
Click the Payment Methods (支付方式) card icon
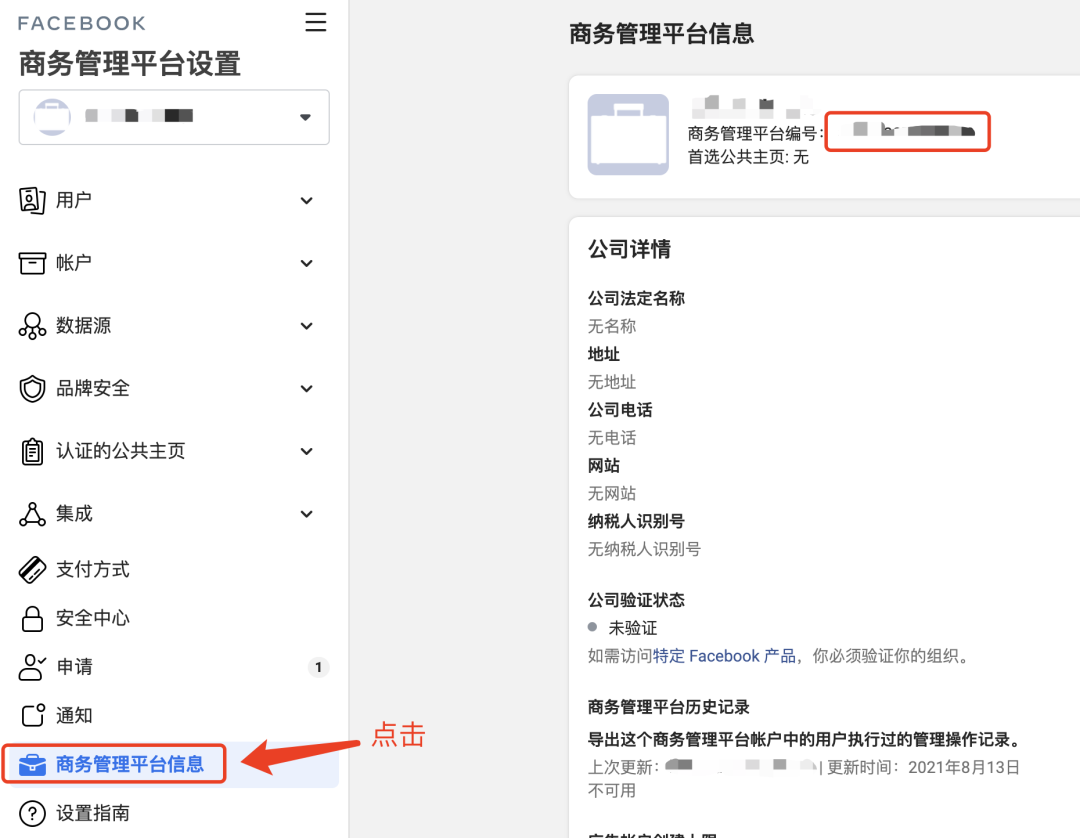pyautogui.click(x=32, y=569)
